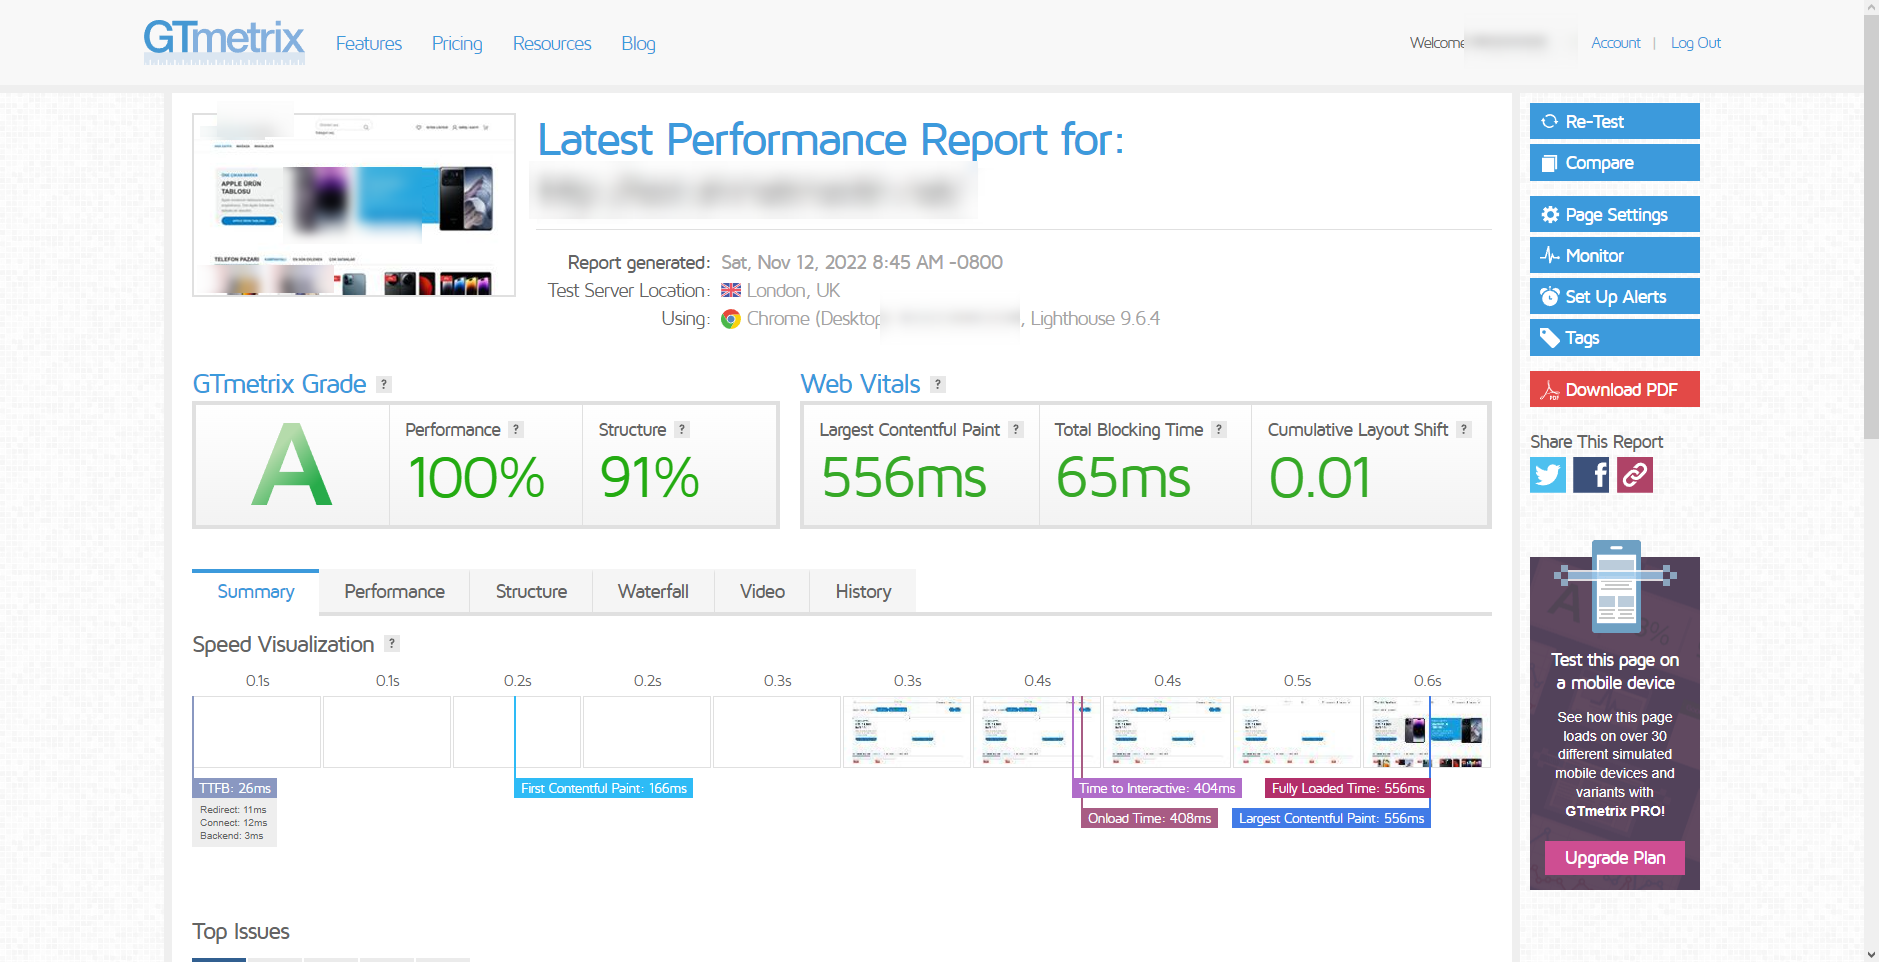Click the Onload Time: 408ms marker

coord(1149,818)
